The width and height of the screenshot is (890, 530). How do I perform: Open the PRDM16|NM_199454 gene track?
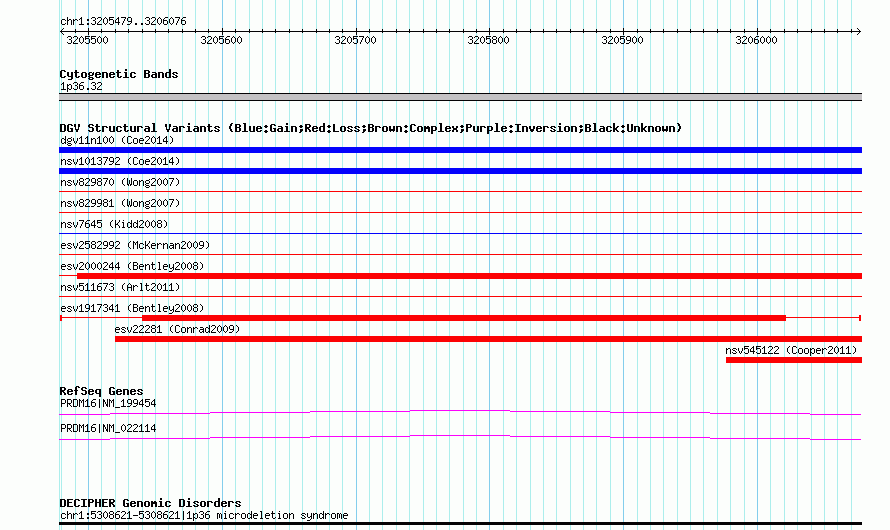(460, 413)
